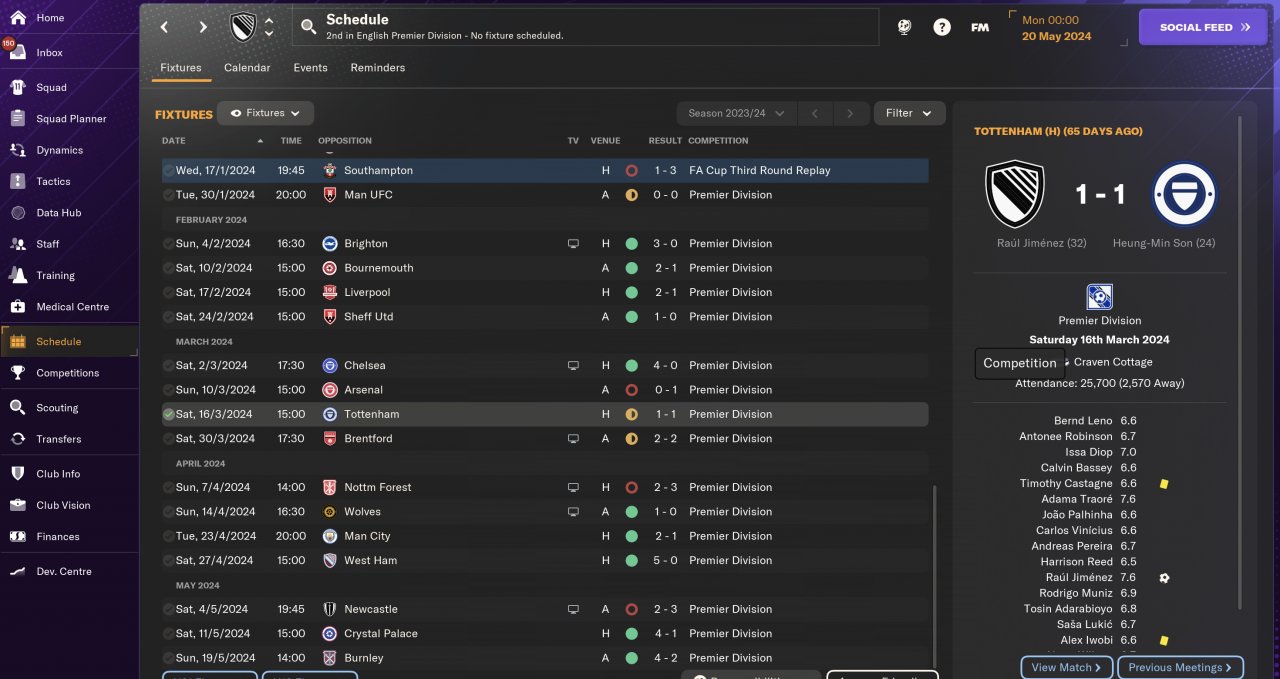Screen dimensions: 1280x679
Task: Toggle the checkmark on the Southampton fixture
Action: coord(168,171)
